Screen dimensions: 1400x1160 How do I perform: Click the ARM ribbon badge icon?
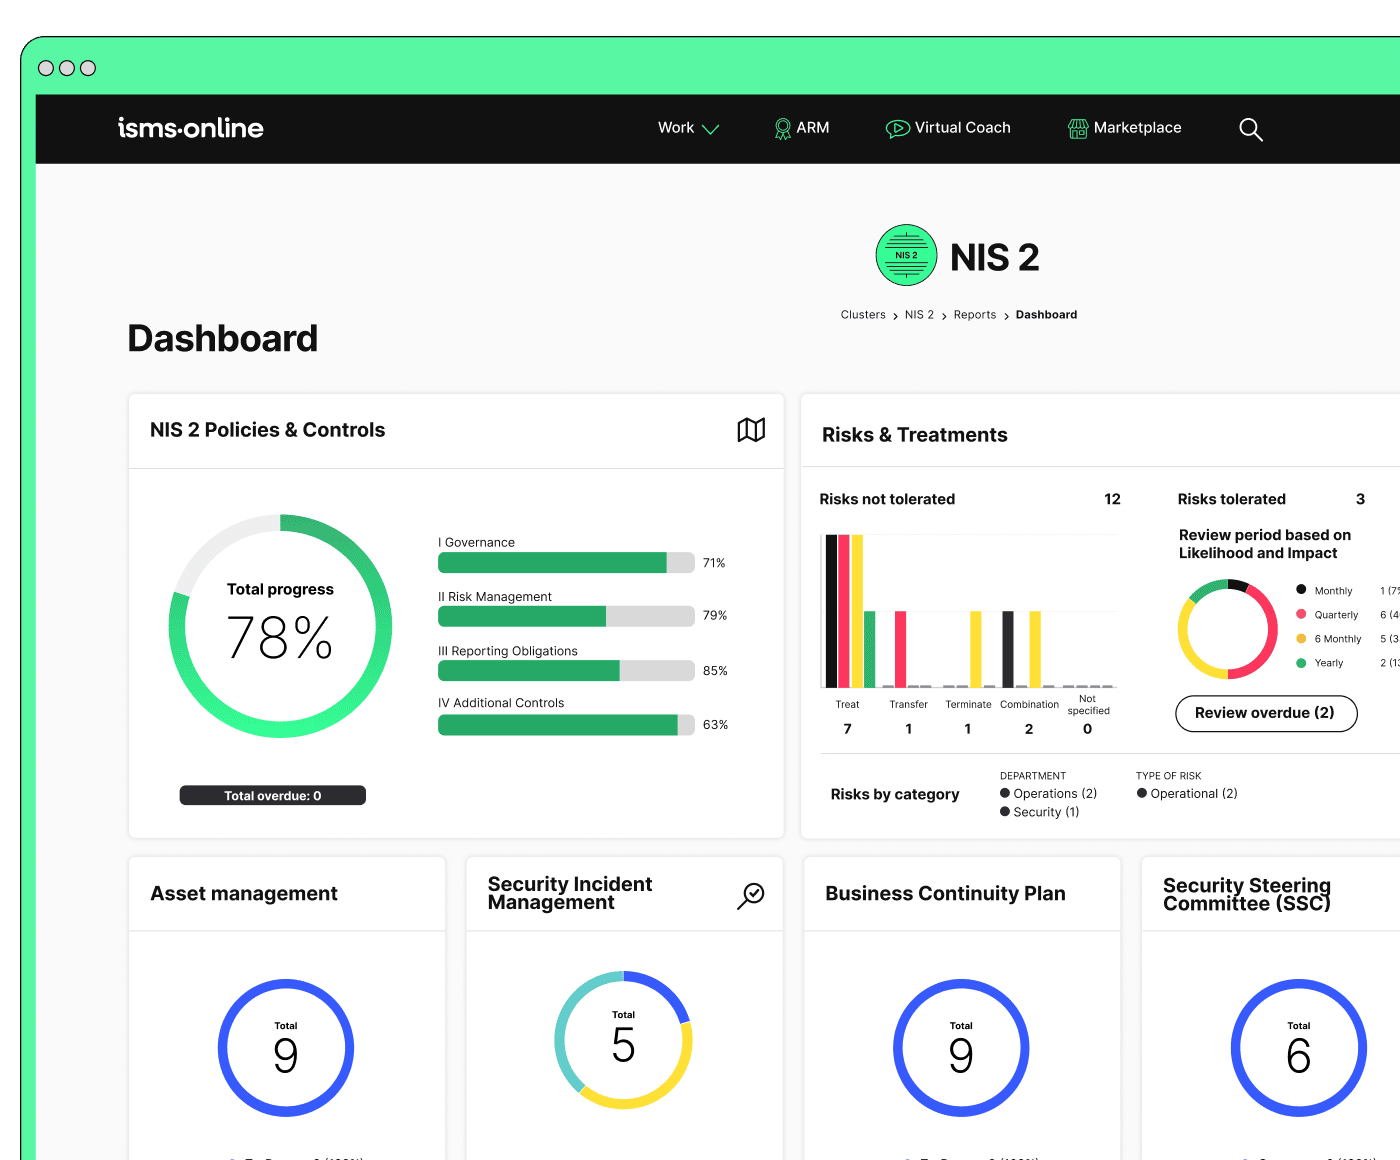(x=783, y=129)
